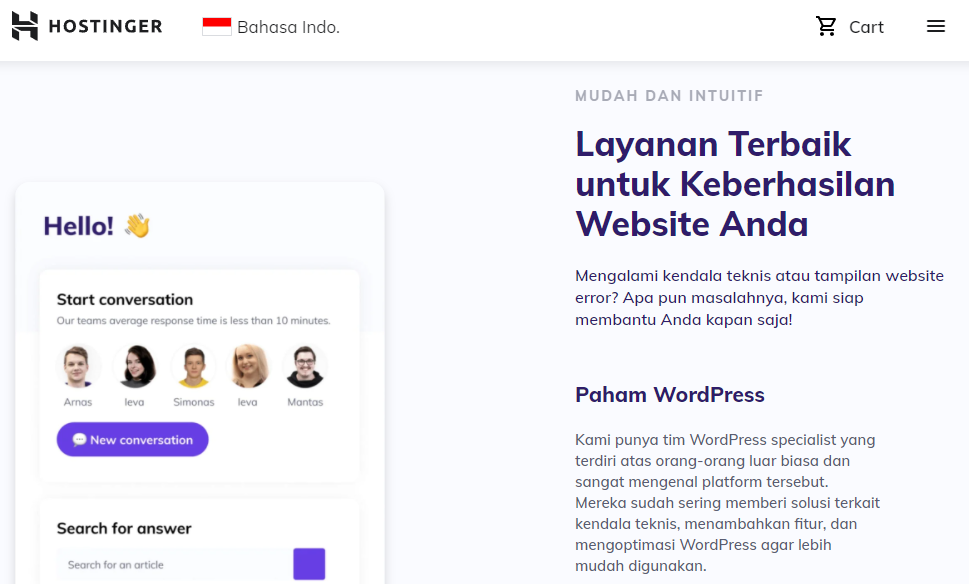Click the Cart label
This screenshot has width=969, height=584.
click(x=866, y=27)
